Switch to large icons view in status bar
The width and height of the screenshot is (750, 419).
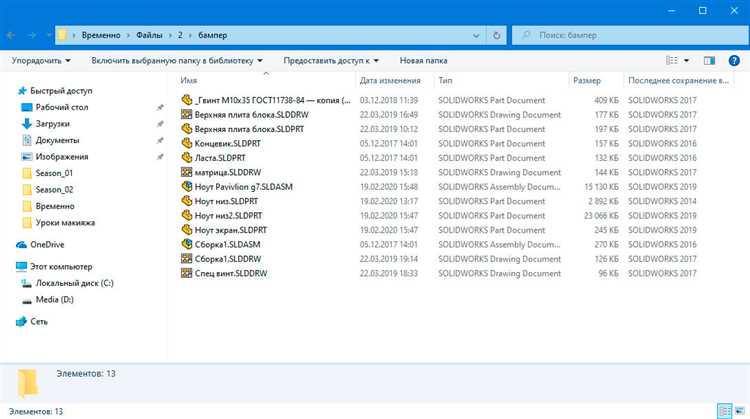click(x=740, y=411)
